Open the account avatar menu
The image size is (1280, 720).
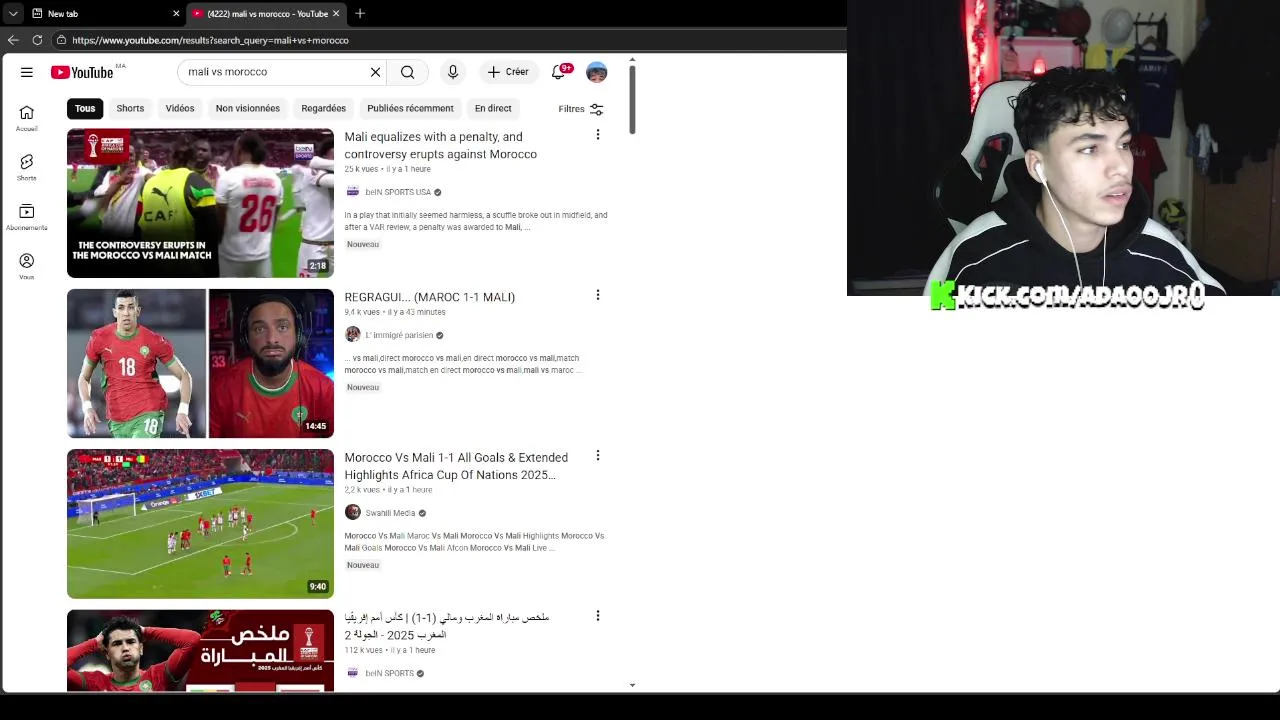[x=597, y=72]
